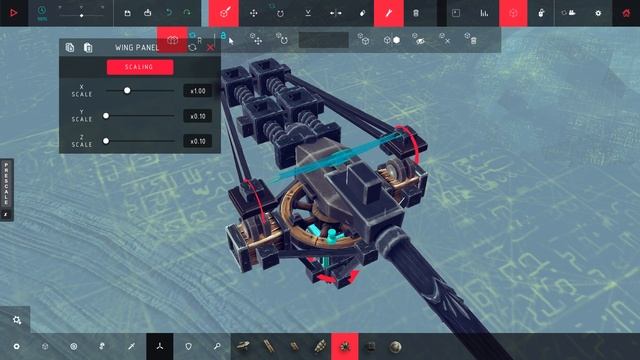Screen dimensions: 640x360
Task: Open the block search magnifier
Action: [217, 346]
